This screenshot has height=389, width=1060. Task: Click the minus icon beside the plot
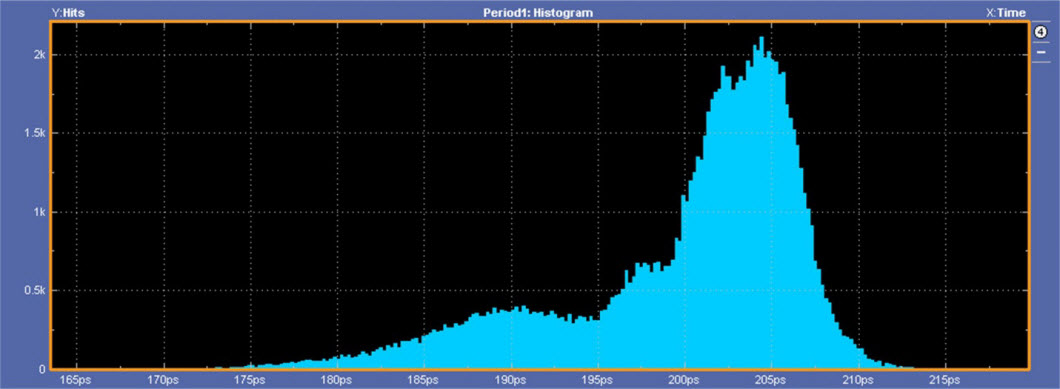click(x=1041, y=52)
